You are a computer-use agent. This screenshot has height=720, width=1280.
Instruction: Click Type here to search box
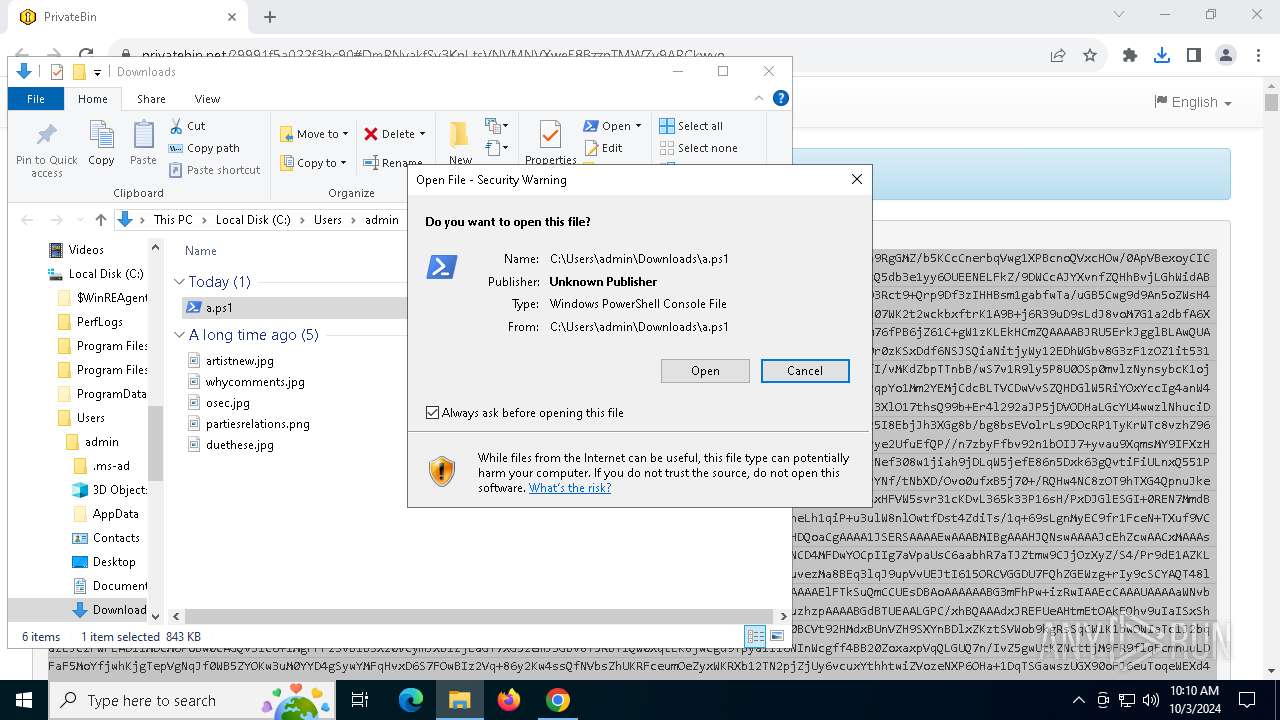coord(193,701)
